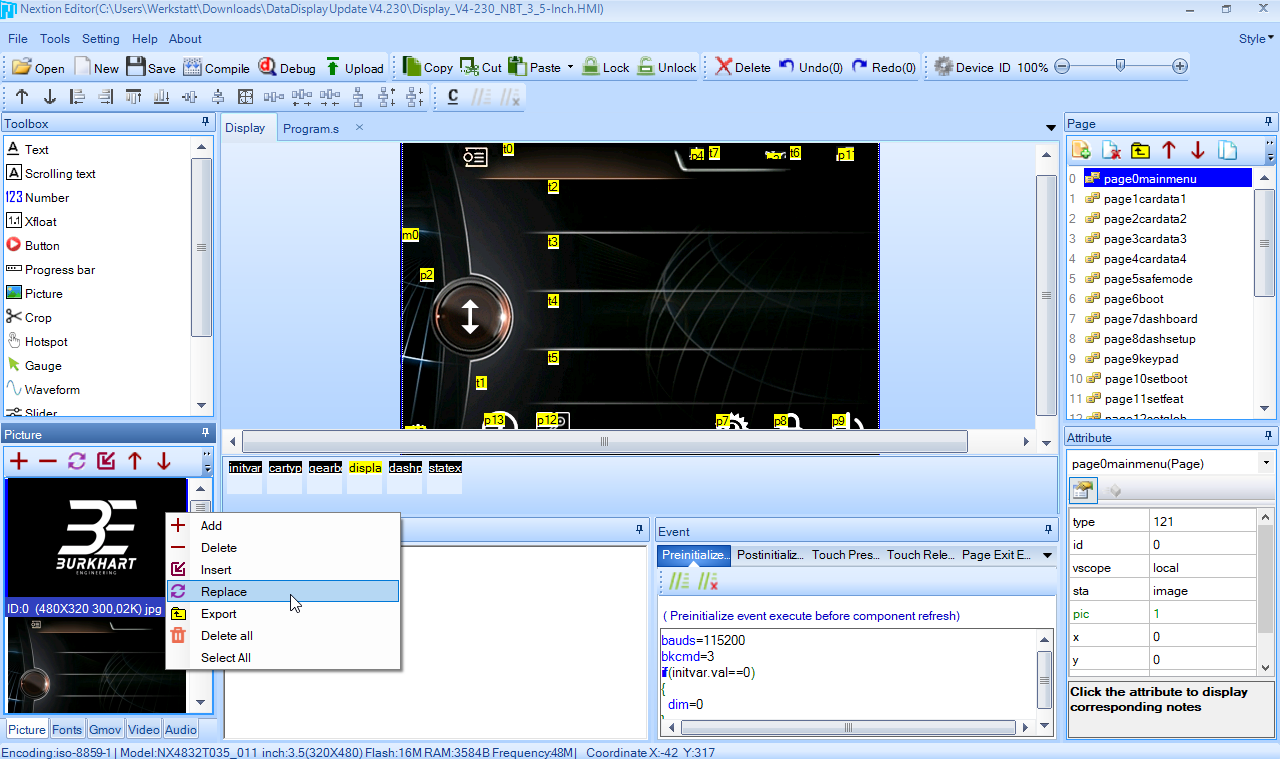
Task: Expand the Attribute component selector dropdown
Action: click(1265, 464)
